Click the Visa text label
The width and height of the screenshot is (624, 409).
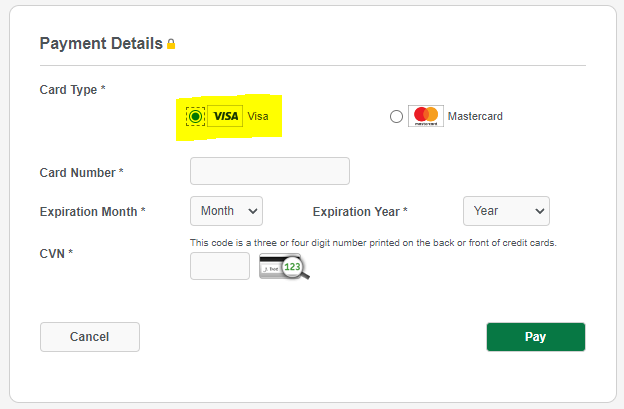coord(258,117)
